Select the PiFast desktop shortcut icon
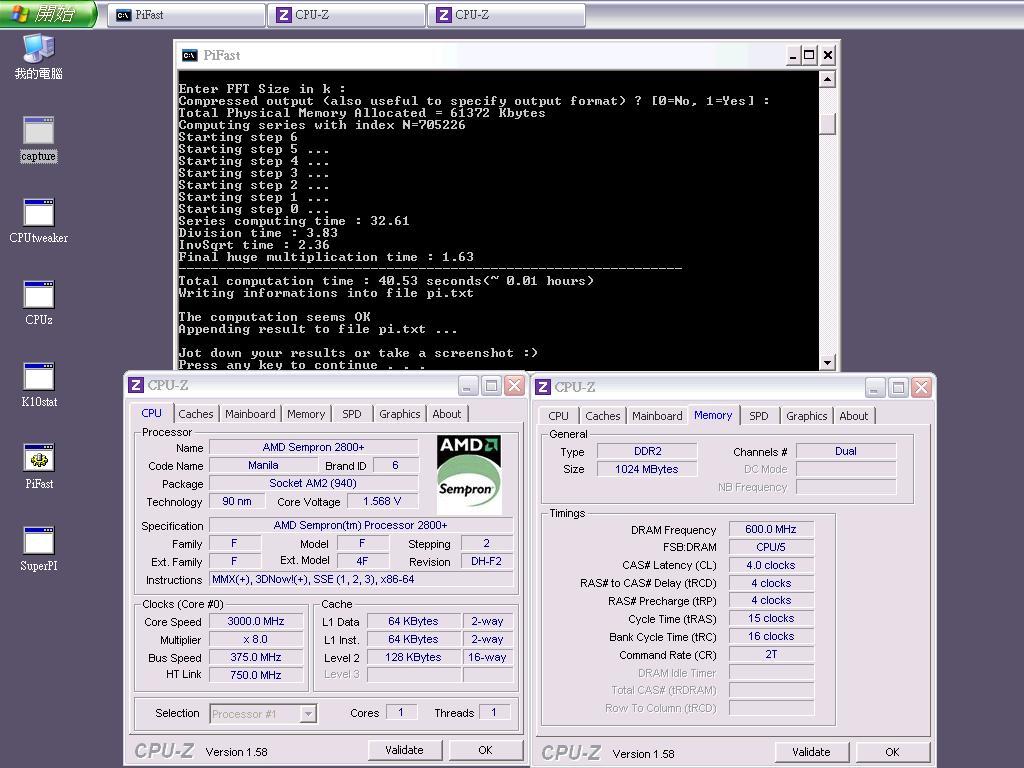The width and height of the screenshot is (1024, 768). (x=39, y=467)
